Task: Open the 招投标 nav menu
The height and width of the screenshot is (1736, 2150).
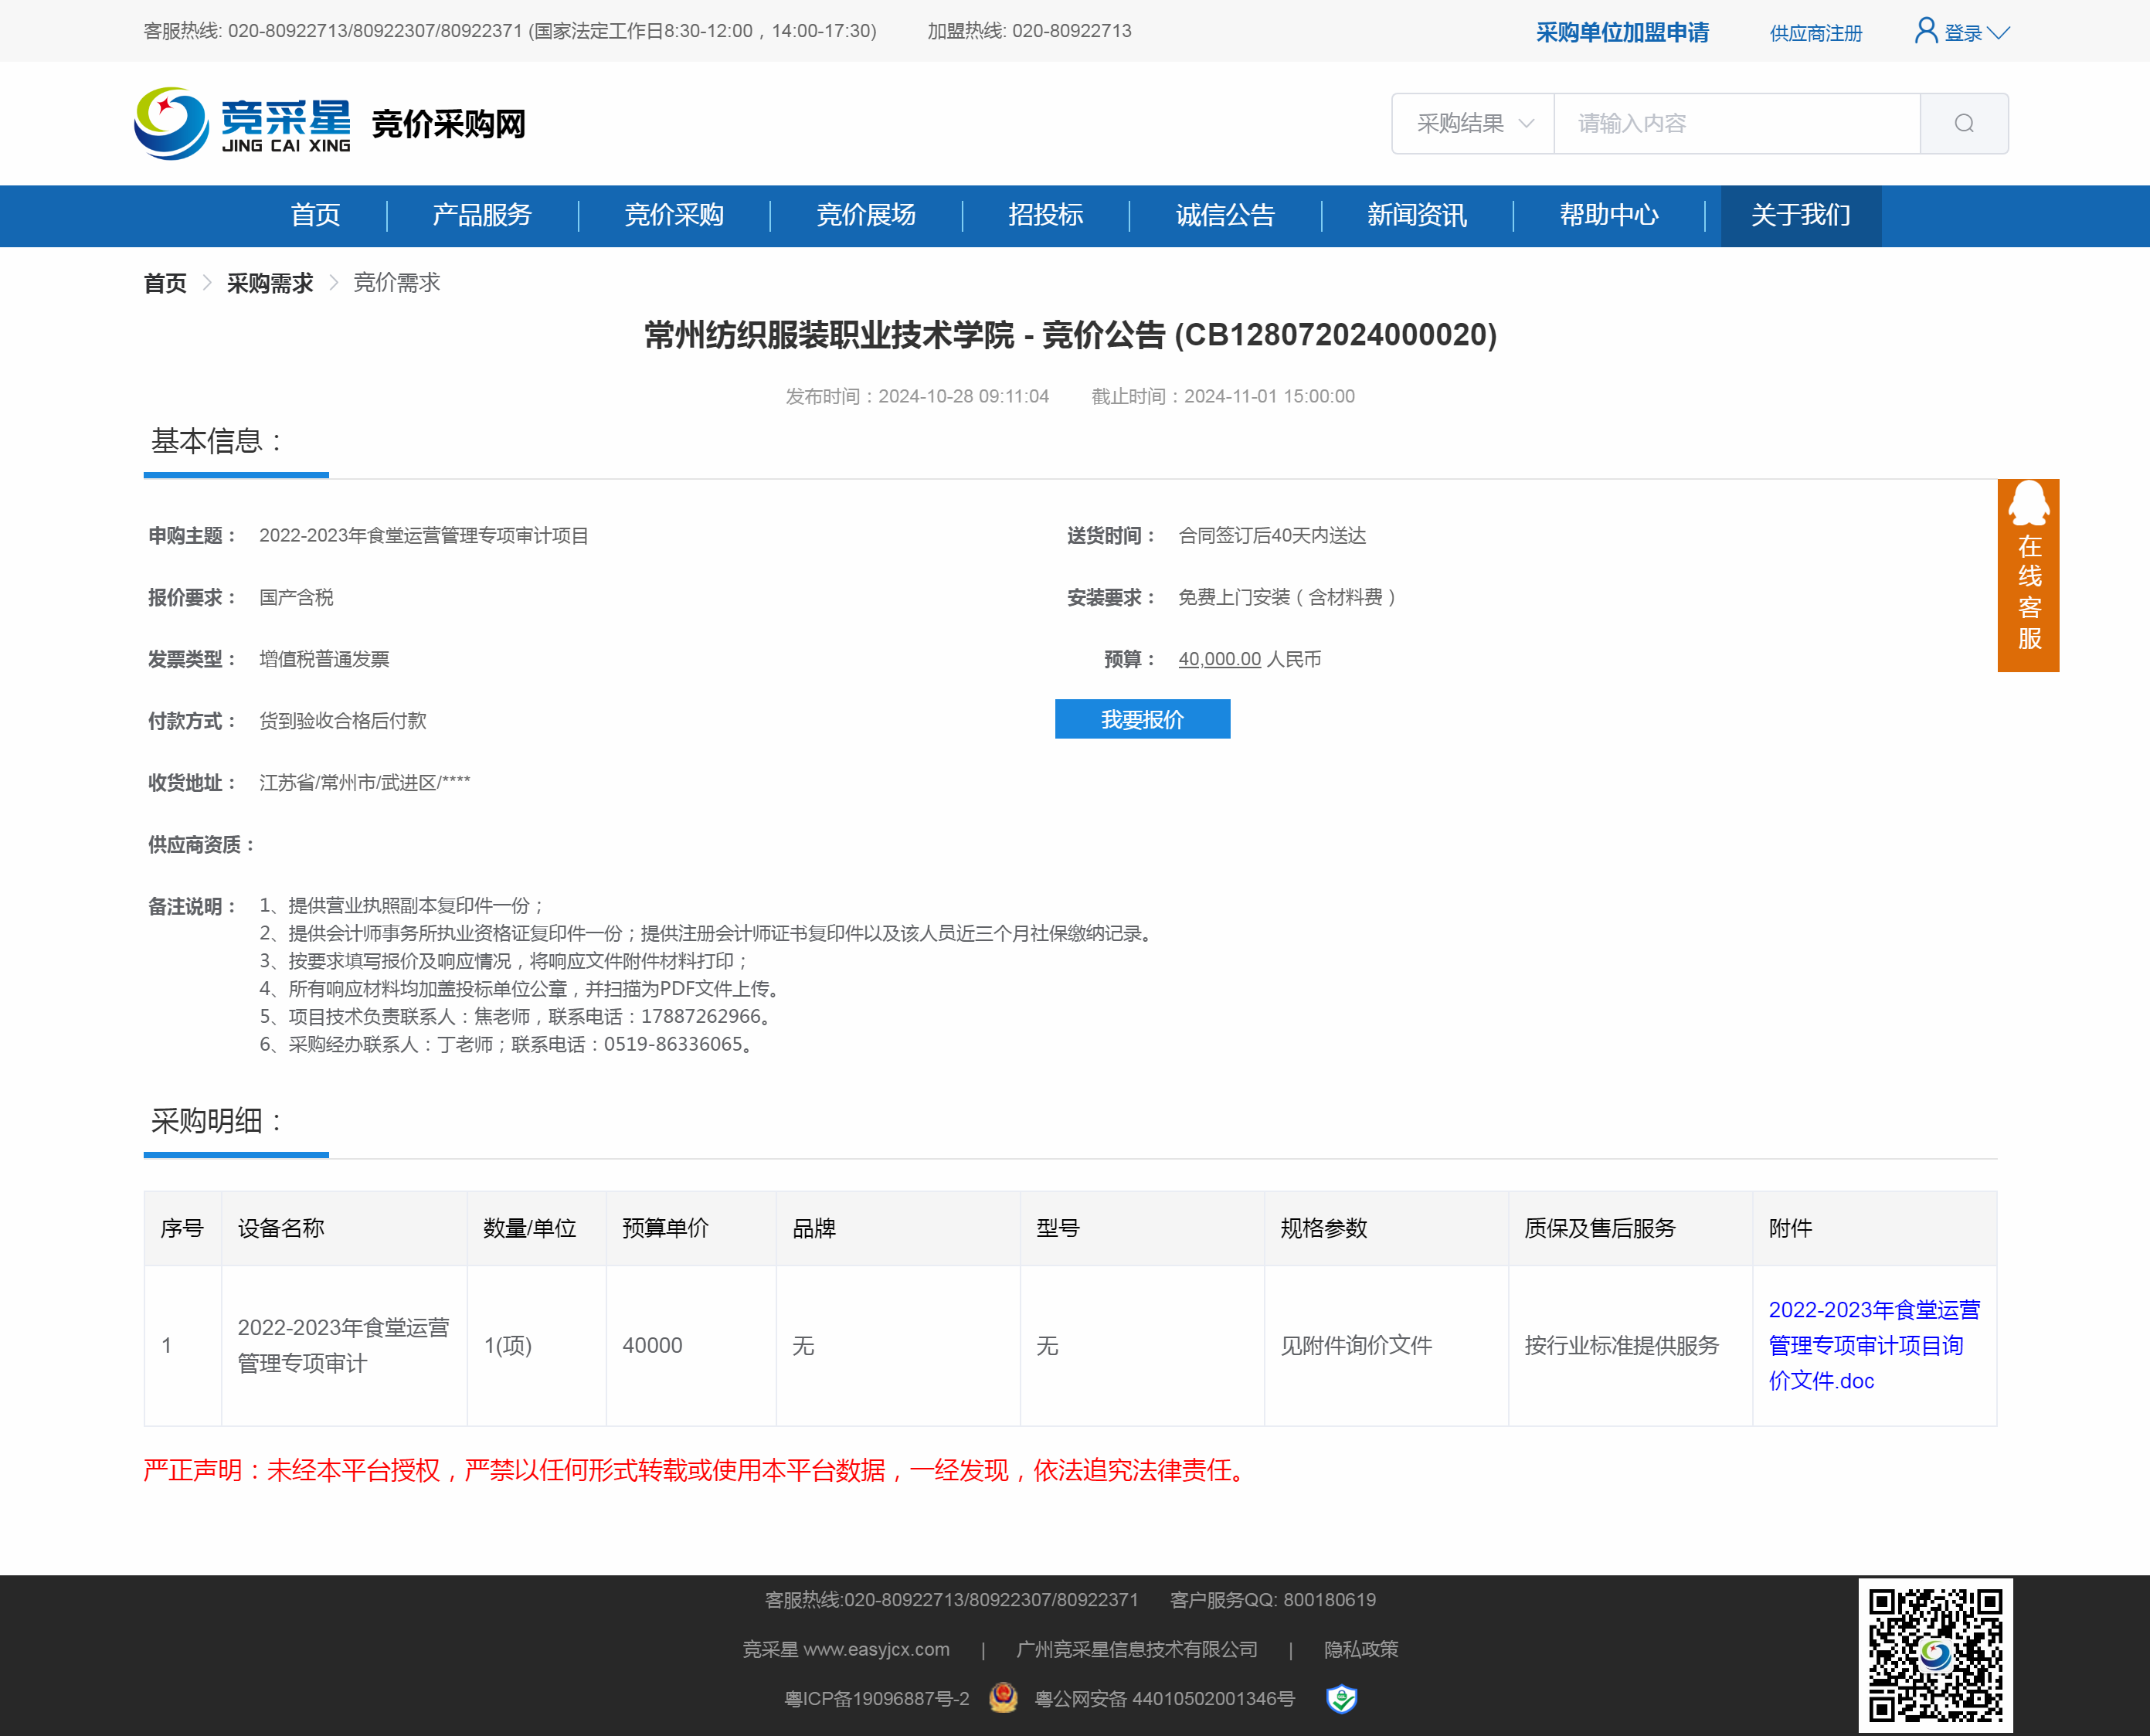Action: tap(1045, 215)
